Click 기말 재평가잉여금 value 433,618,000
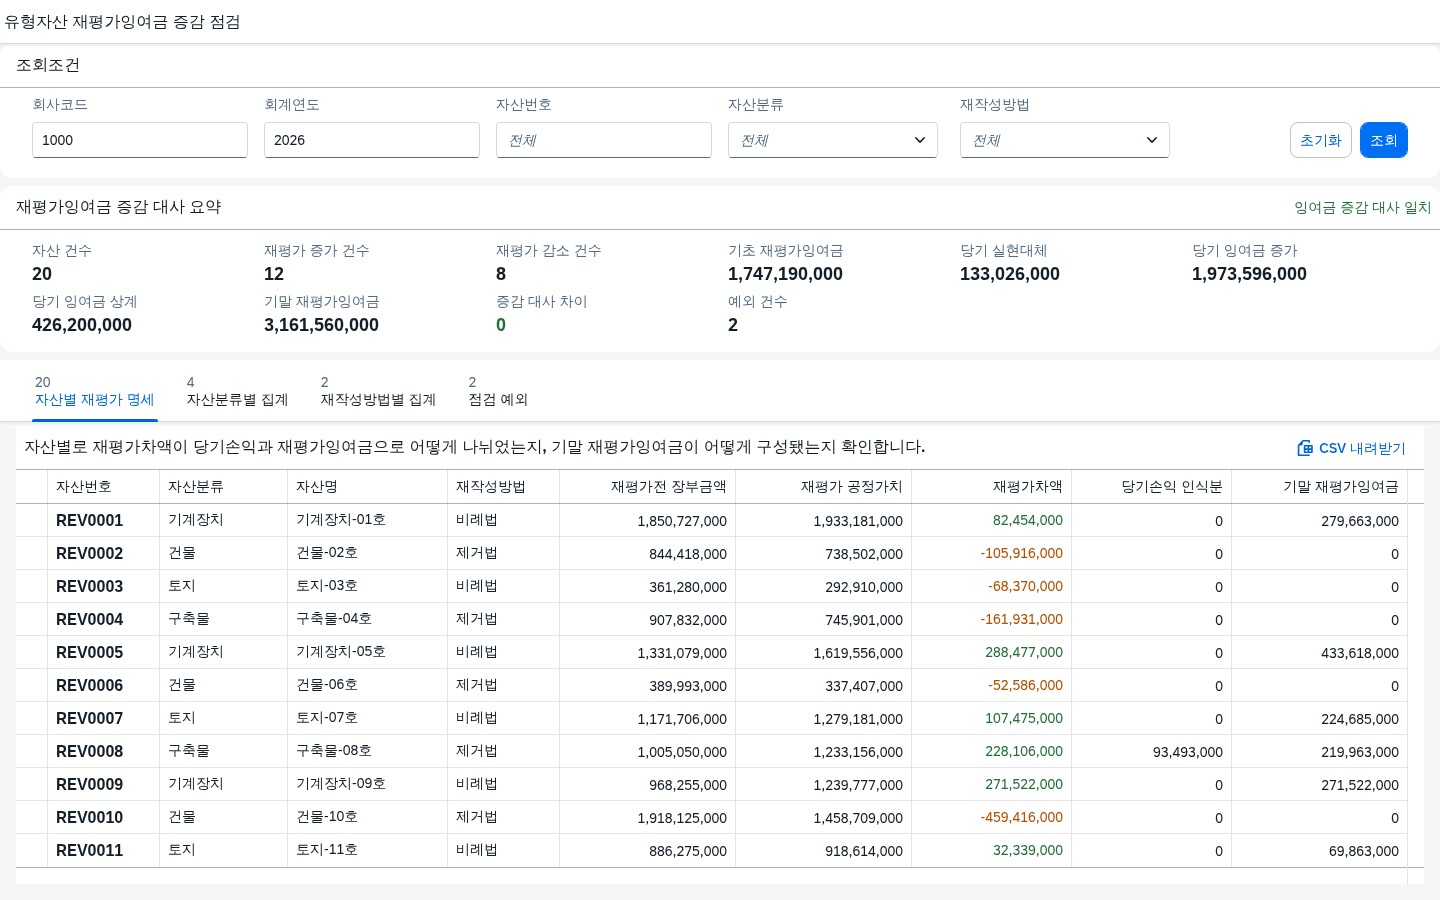Image resolution: width=1440 pixels, height=900 pixels. click(x=1360, y=653)
